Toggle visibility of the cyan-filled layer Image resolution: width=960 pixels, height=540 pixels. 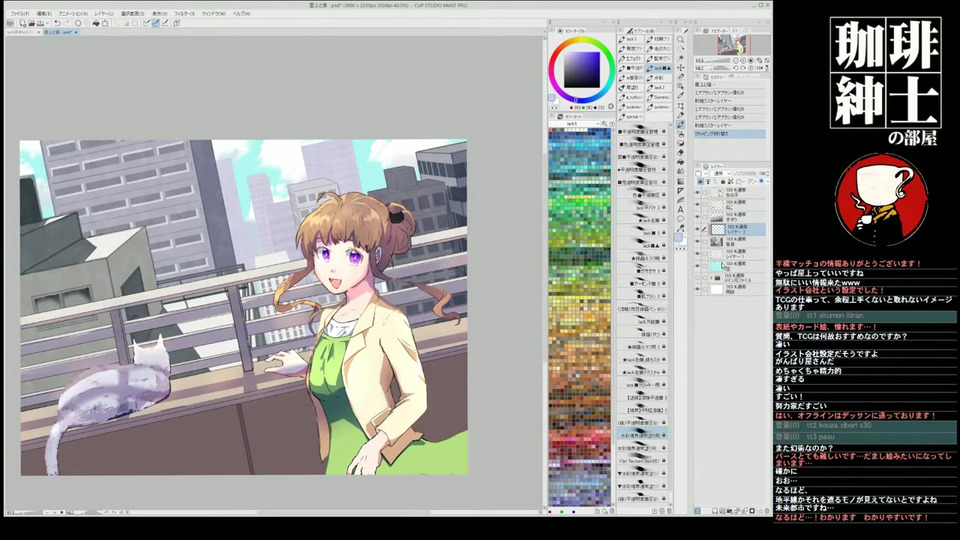(698, 267)
